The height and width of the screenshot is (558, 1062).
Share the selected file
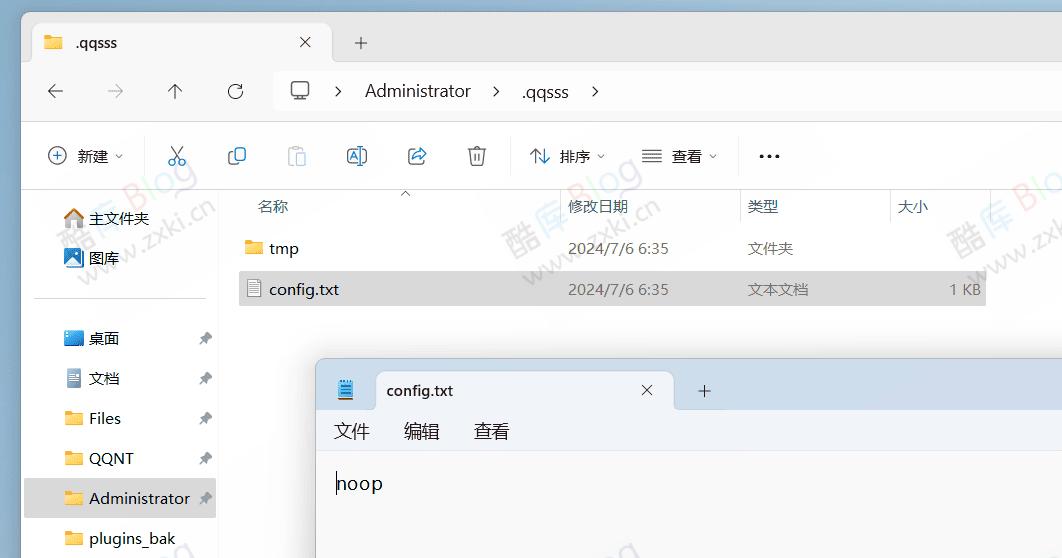point(417,156)
